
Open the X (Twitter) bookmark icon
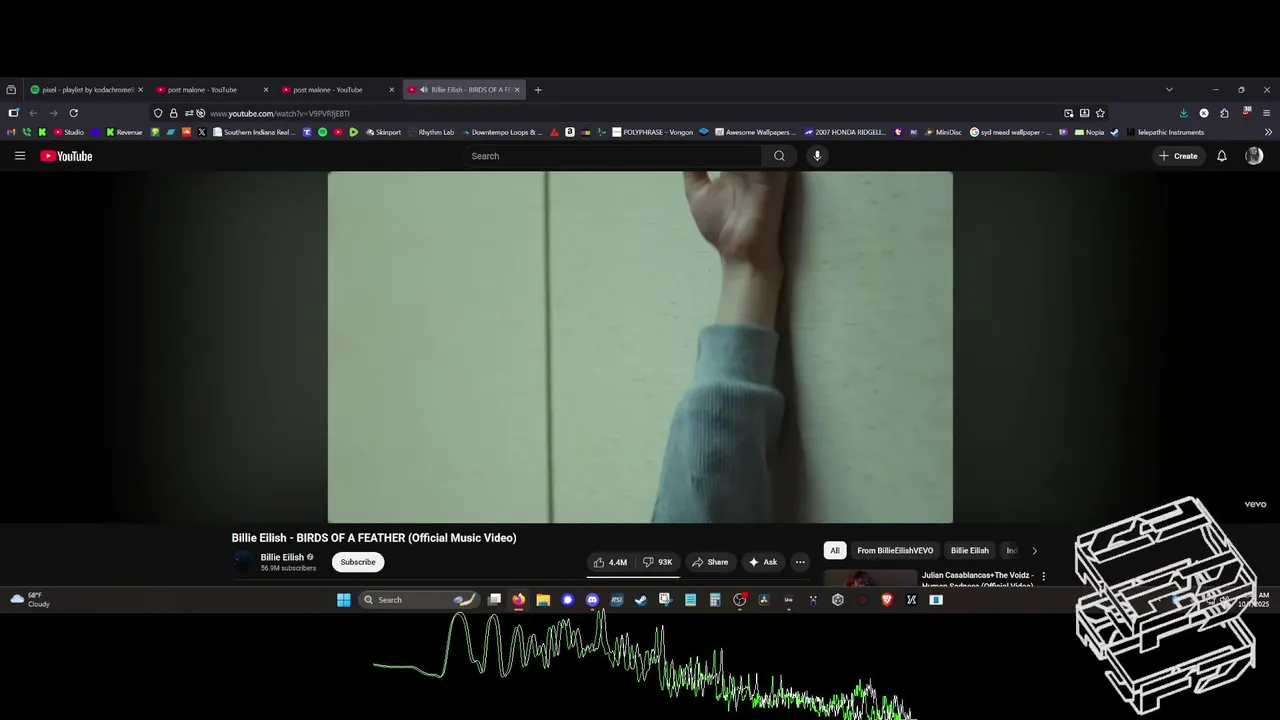(202, 132)
